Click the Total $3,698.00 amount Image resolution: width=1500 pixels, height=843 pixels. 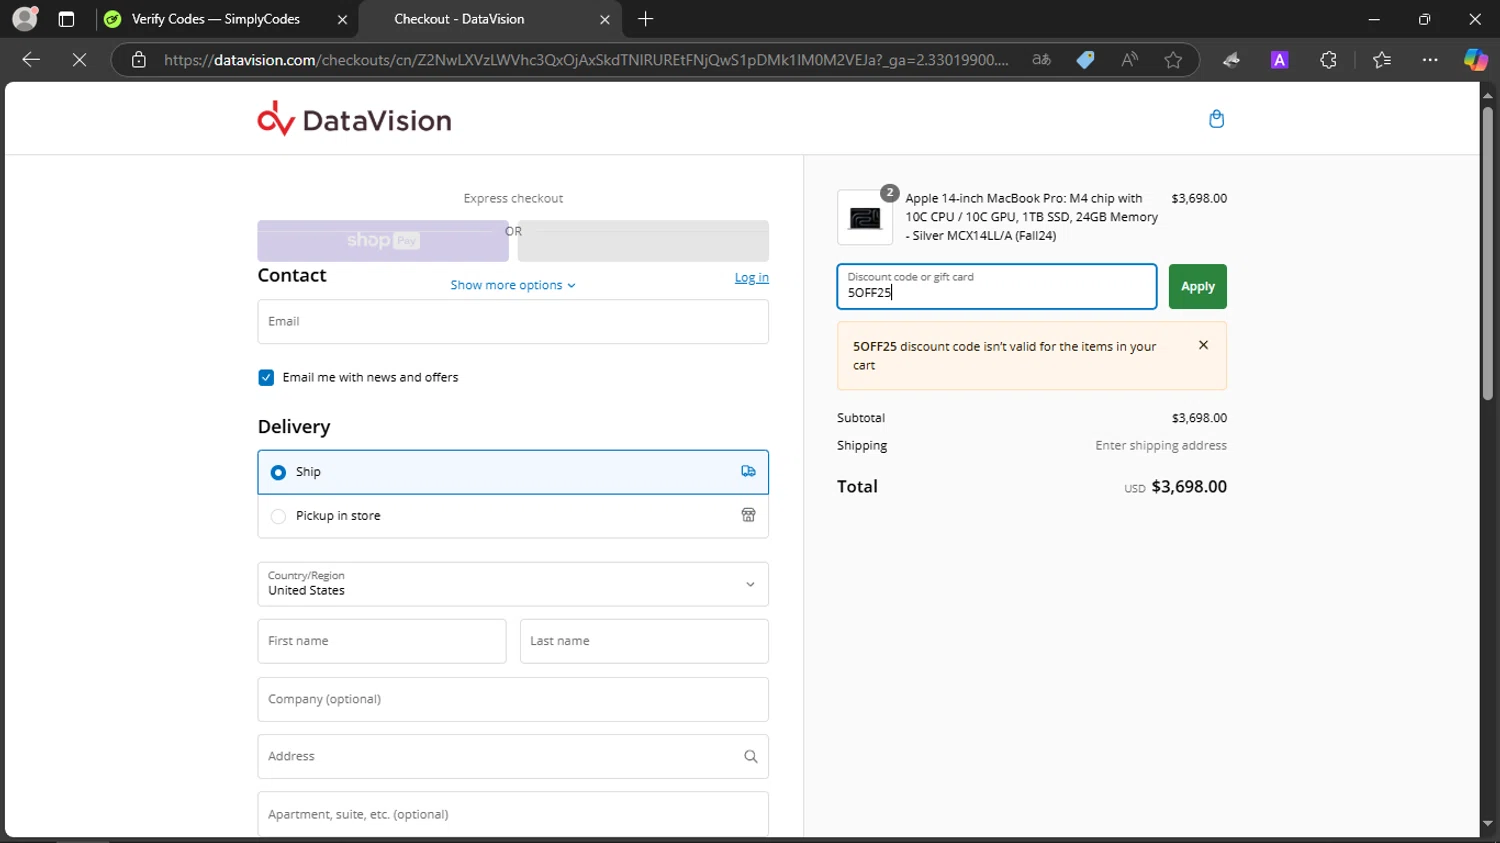[x=1189, y=487]
